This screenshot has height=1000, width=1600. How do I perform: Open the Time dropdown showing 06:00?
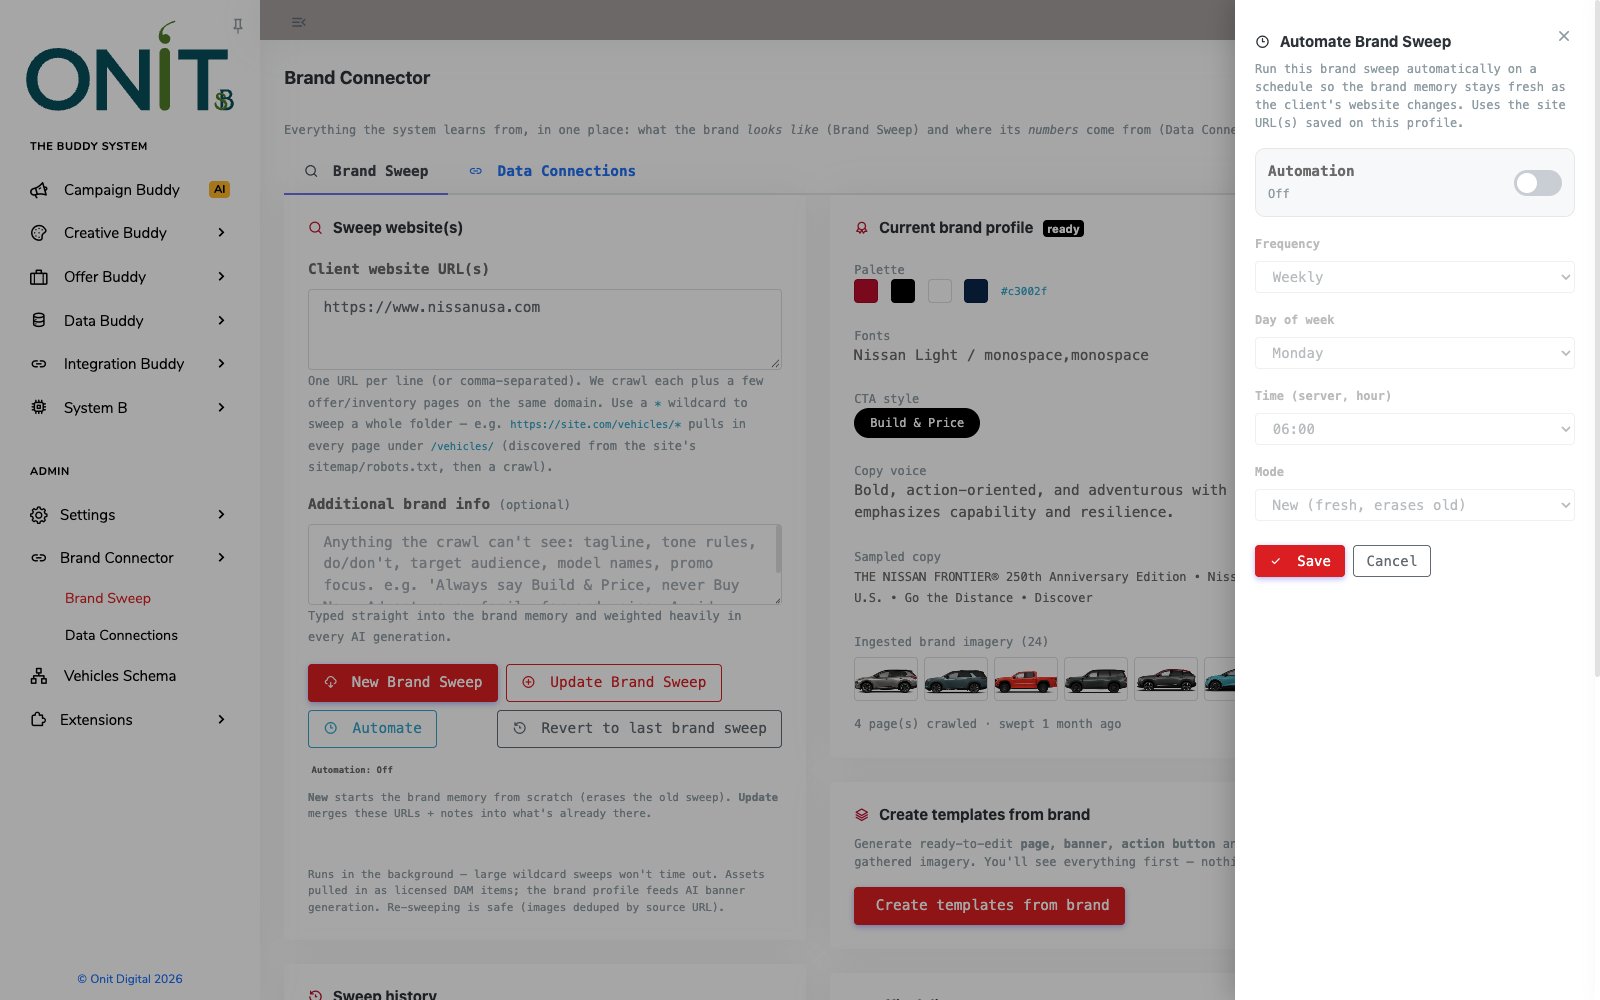click(x=1414, y=429)
